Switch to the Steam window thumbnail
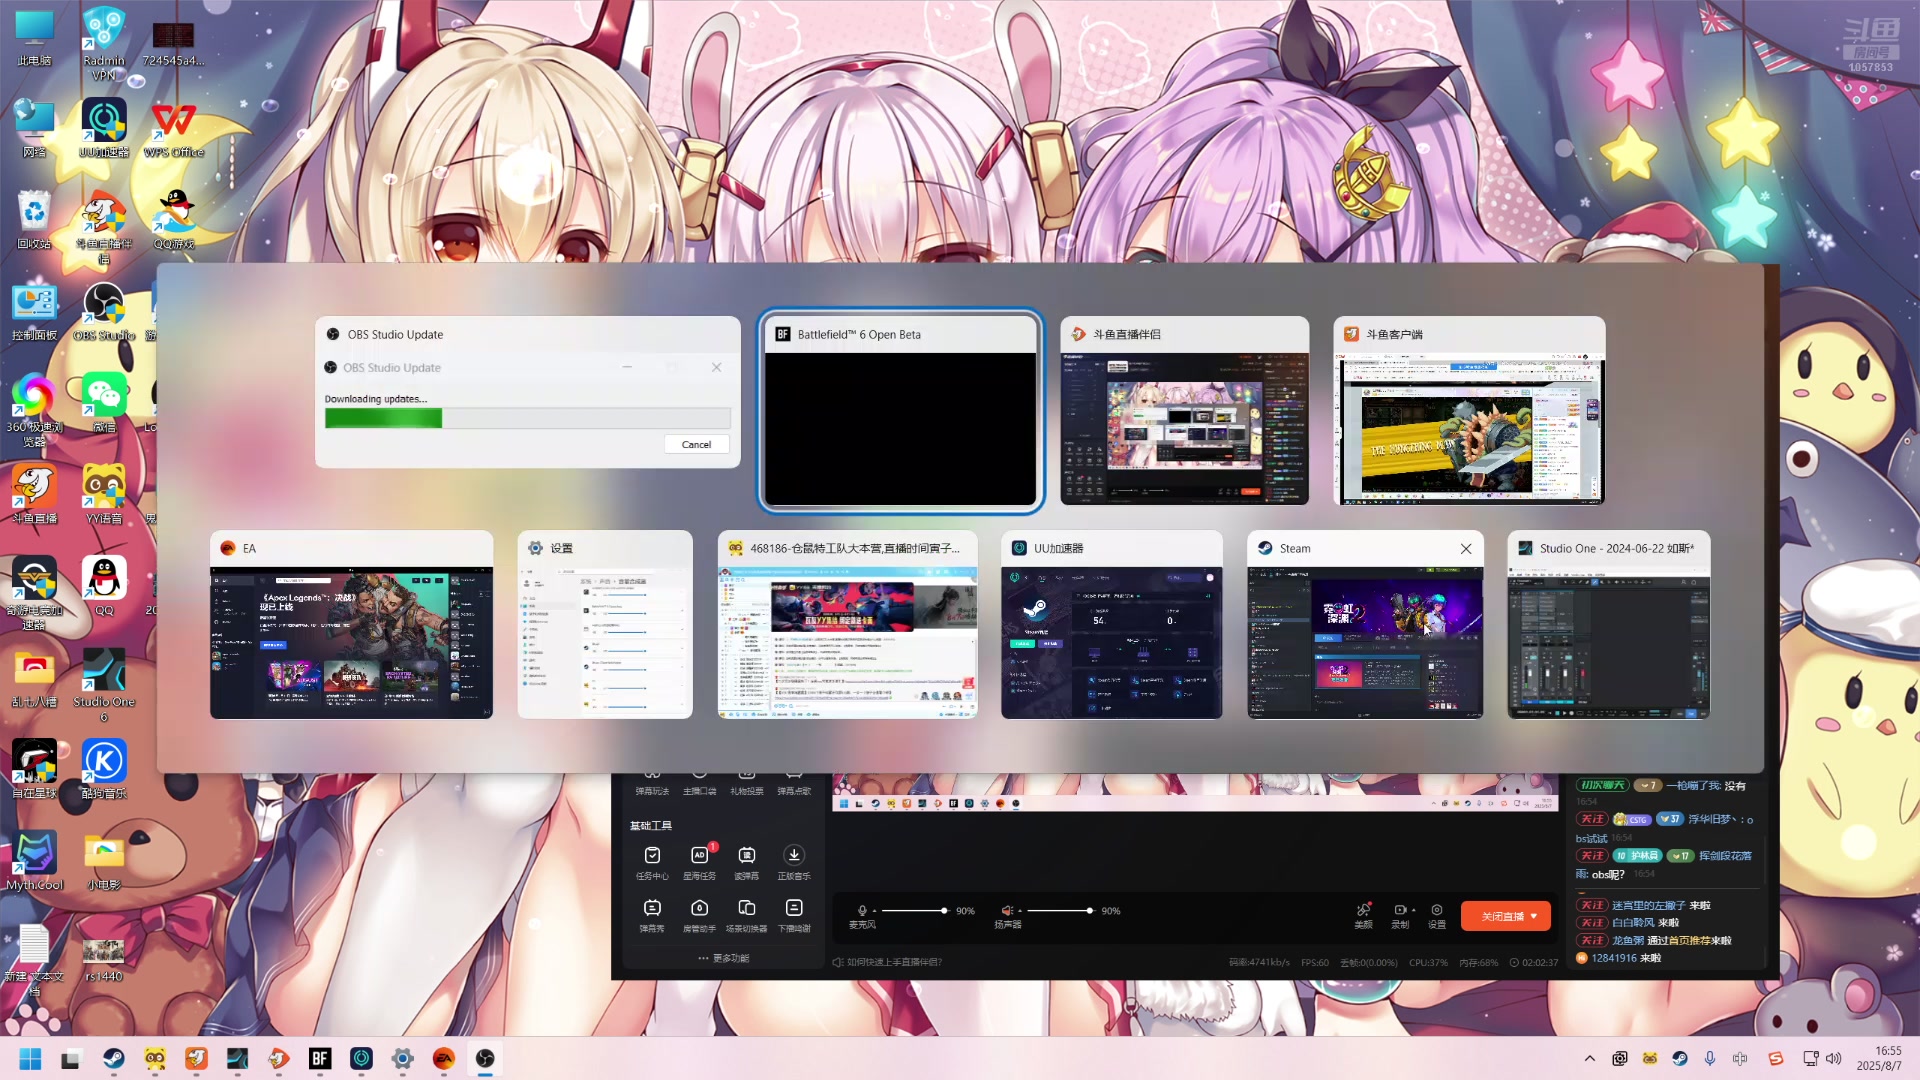The height and width of the screenshot is (1080, 1920). point(1365,624)
